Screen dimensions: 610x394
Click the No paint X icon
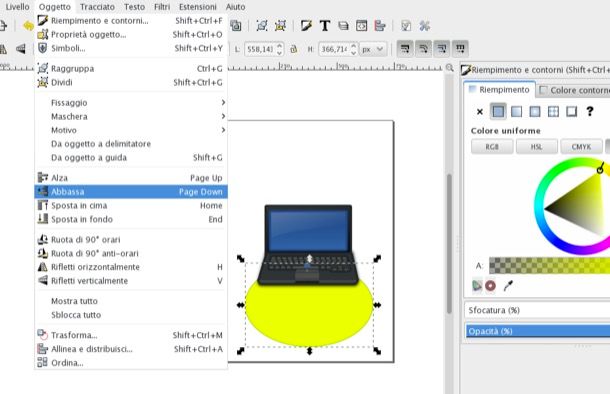[480, 112]
